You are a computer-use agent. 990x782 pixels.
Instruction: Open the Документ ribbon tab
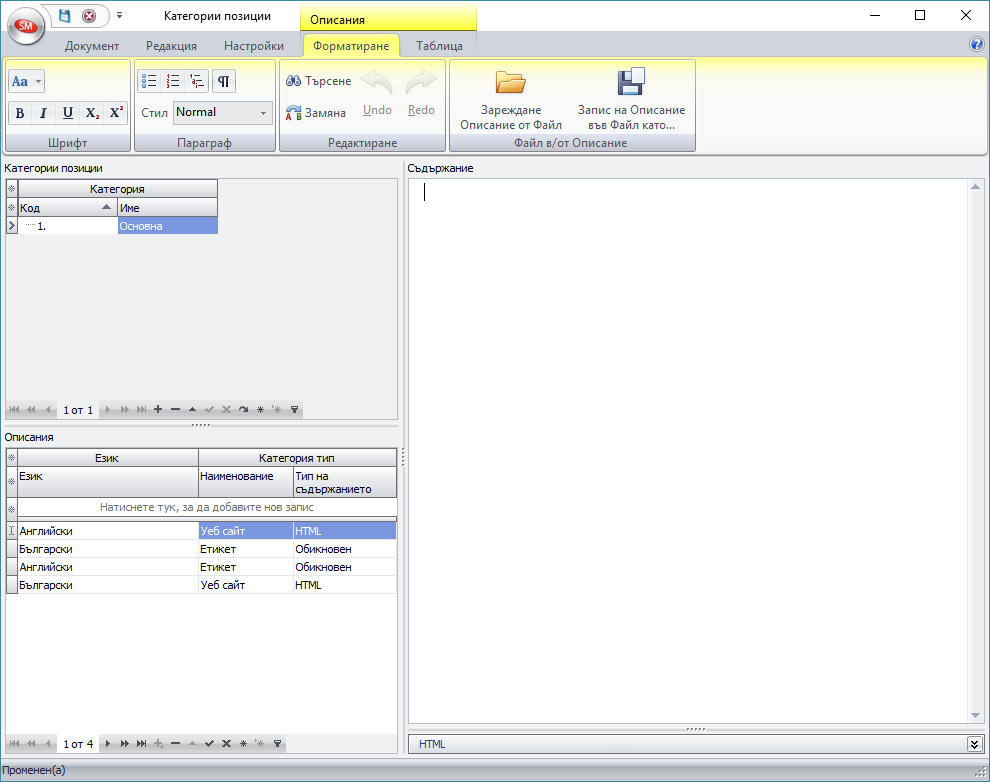pyautogui.click(x=92, y=45)
